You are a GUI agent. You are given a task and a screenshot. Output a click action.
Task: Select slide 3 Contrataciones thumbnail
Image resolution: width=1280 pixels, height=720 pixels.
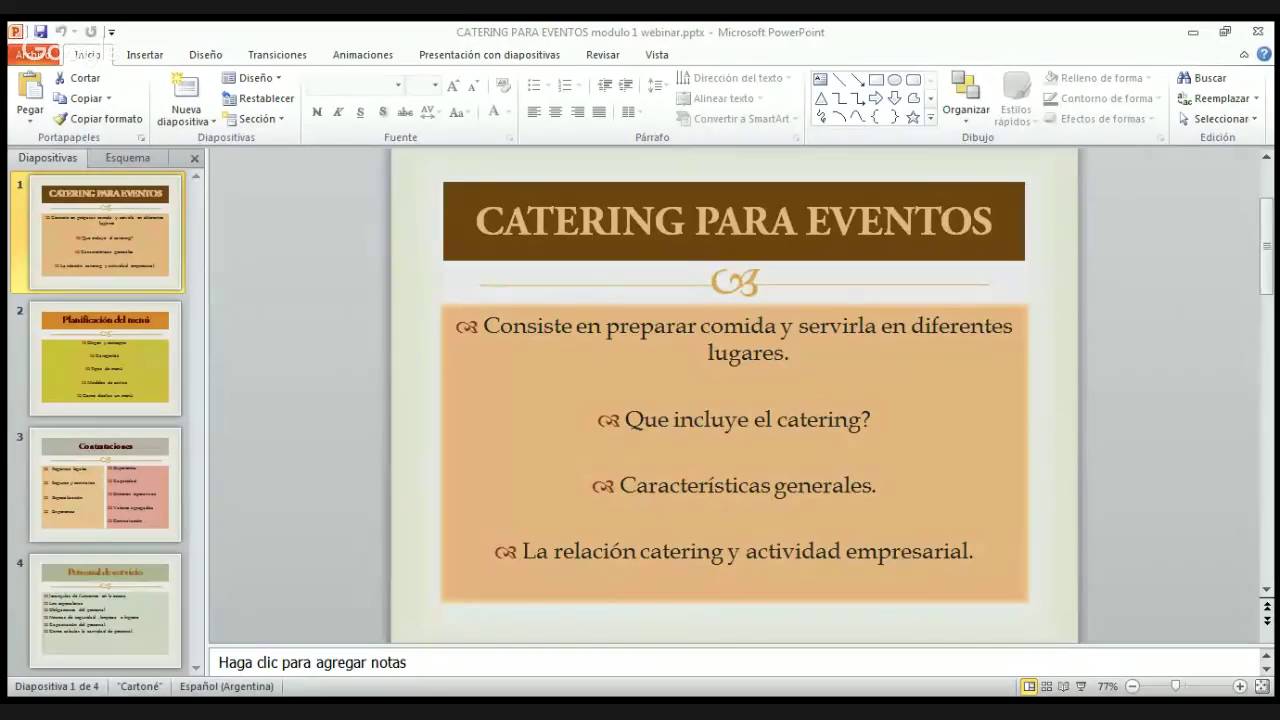tap(105, 484)
